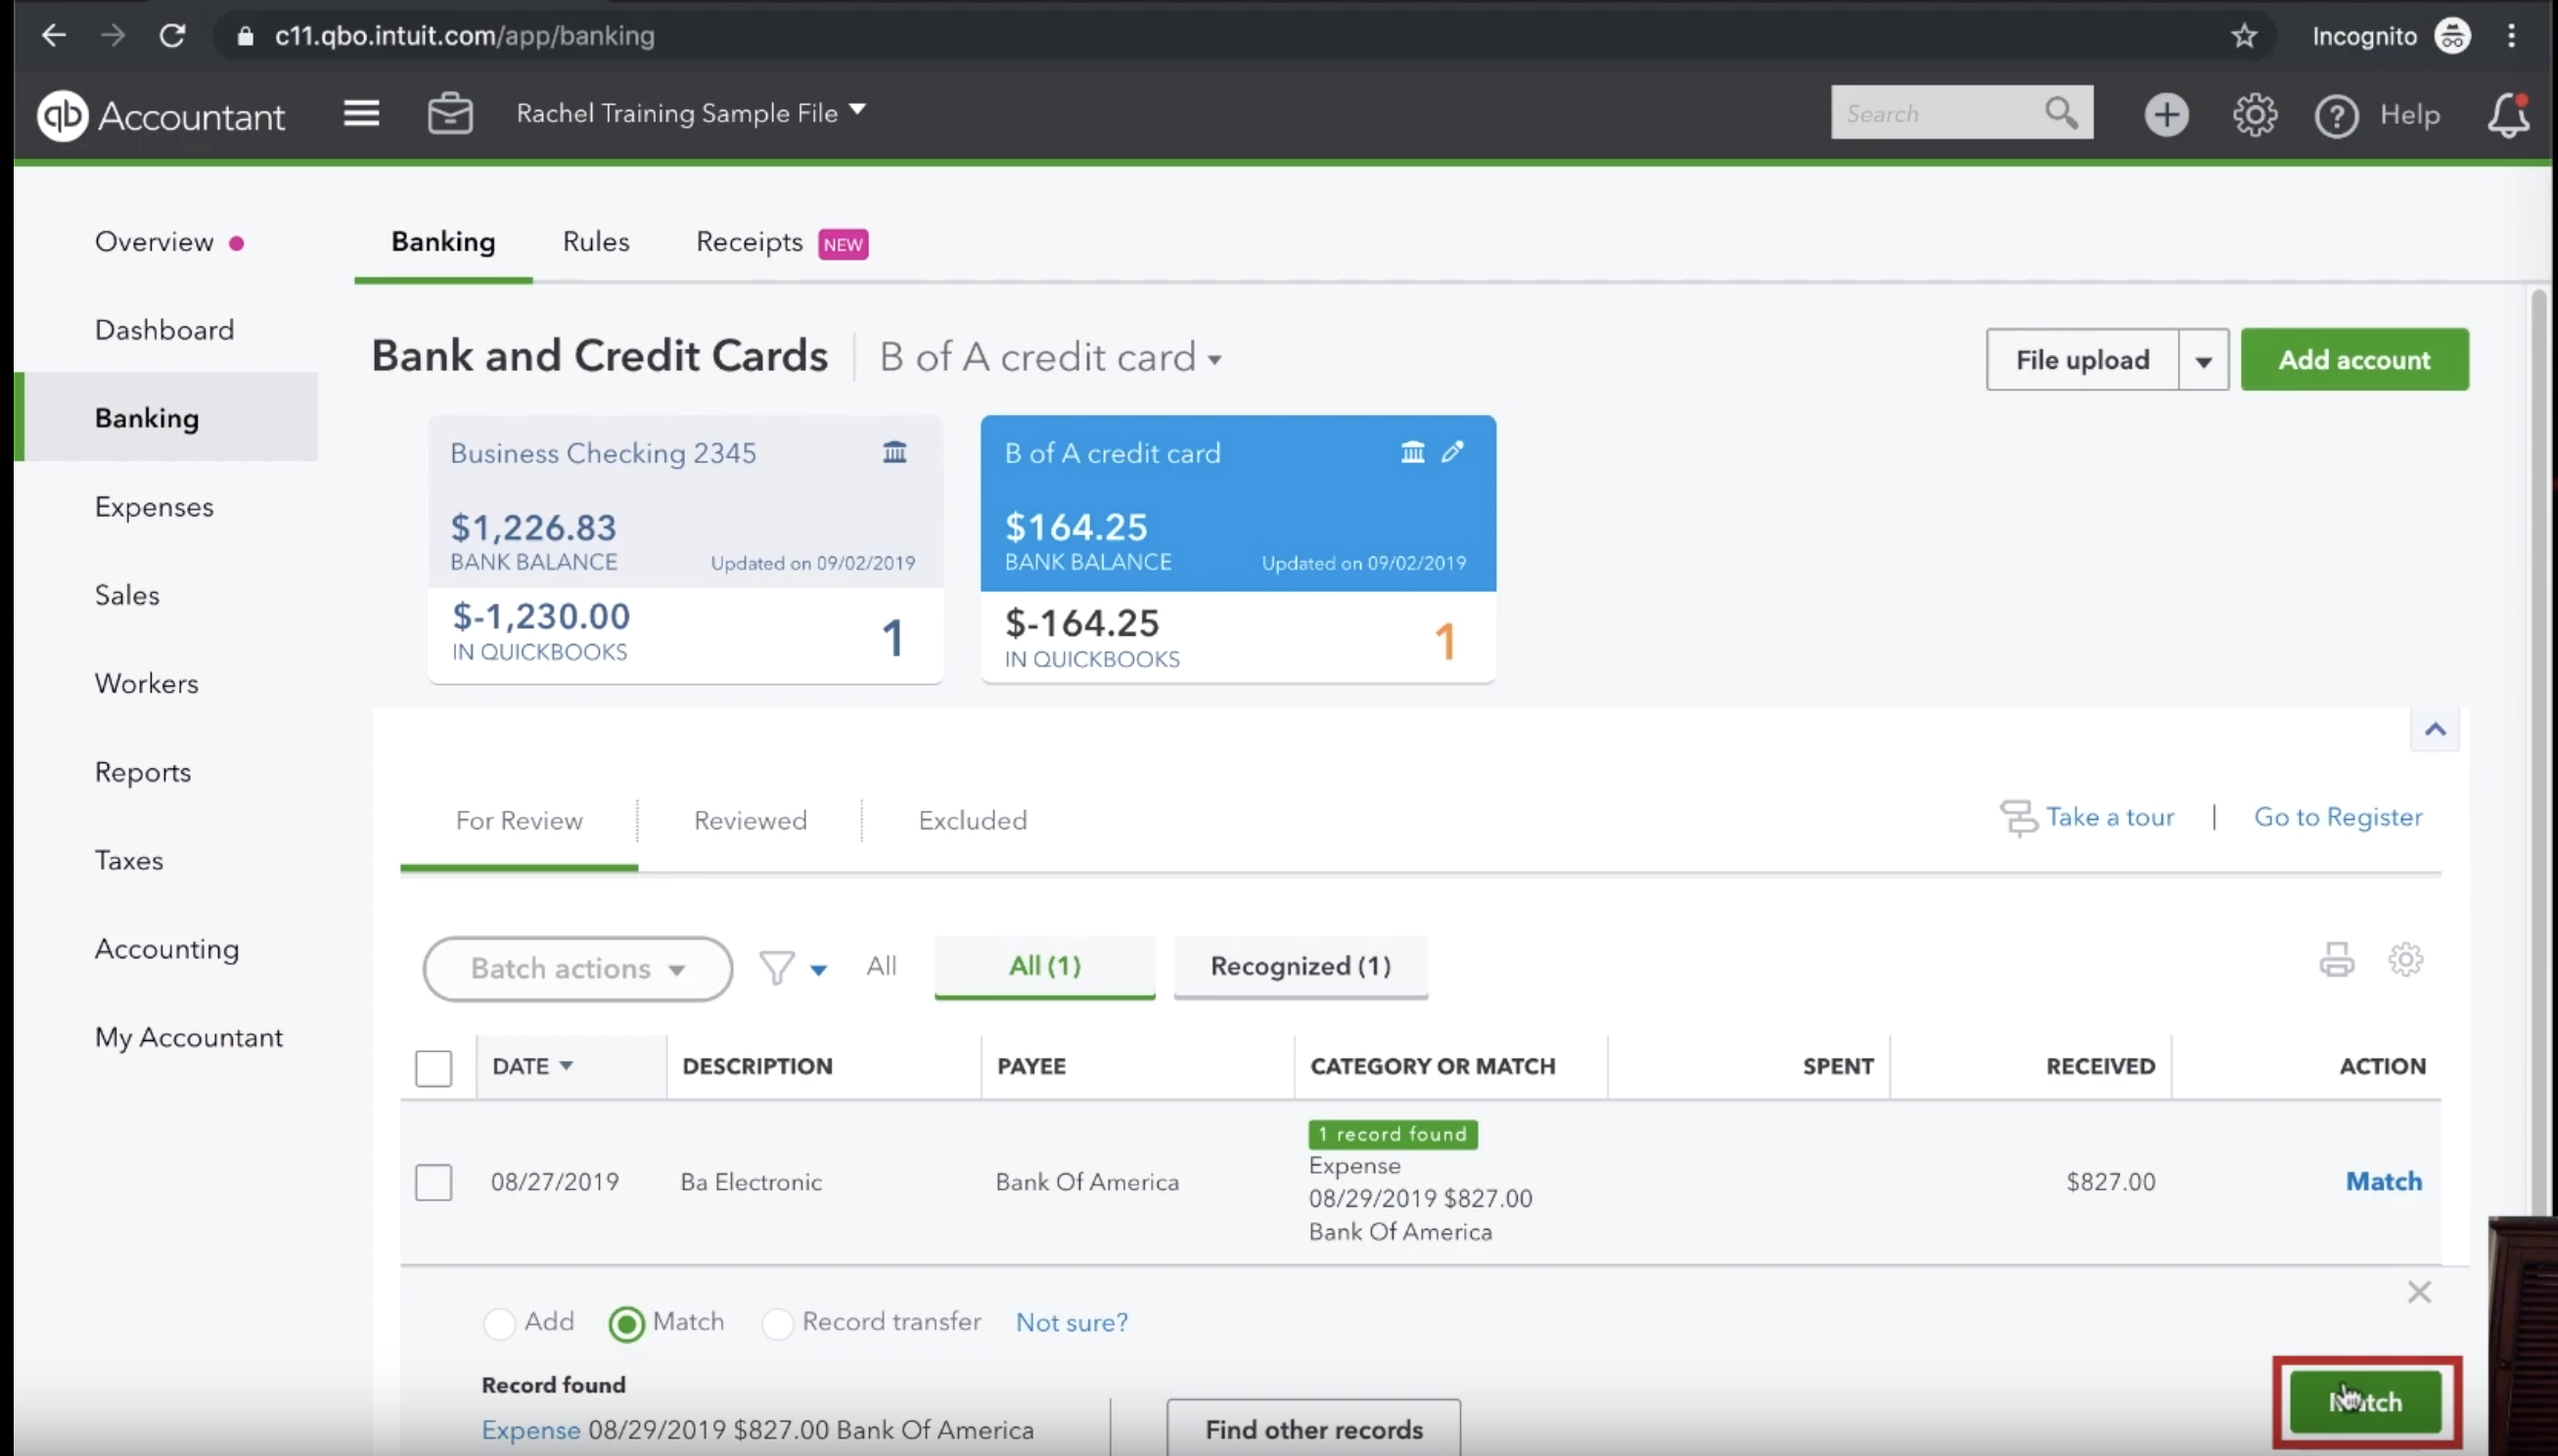Close the expanded transaction panel
Image resolution: width=2558 pixels, height=1456 pixels.
click(x=2418, y=1292)
